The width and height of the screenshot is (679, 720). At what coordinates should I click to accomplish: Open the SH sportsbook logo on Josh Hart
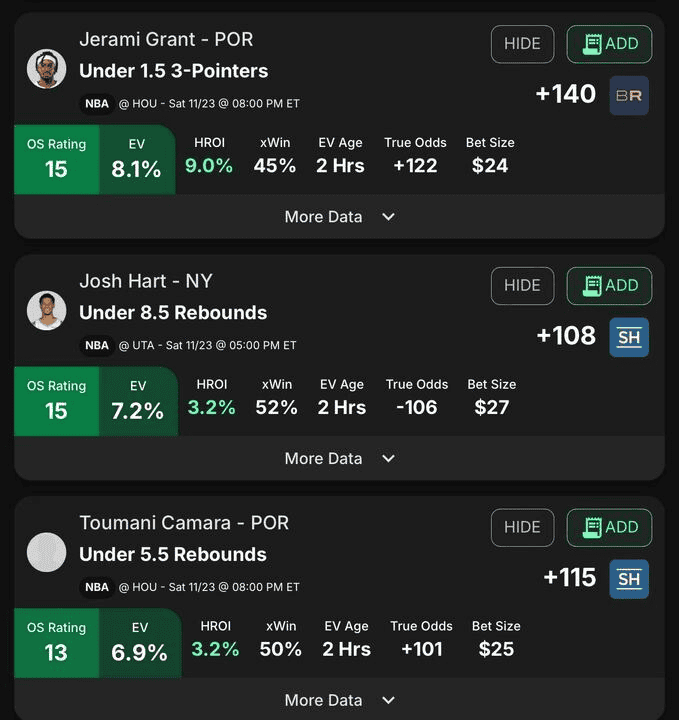pos(629,338)
